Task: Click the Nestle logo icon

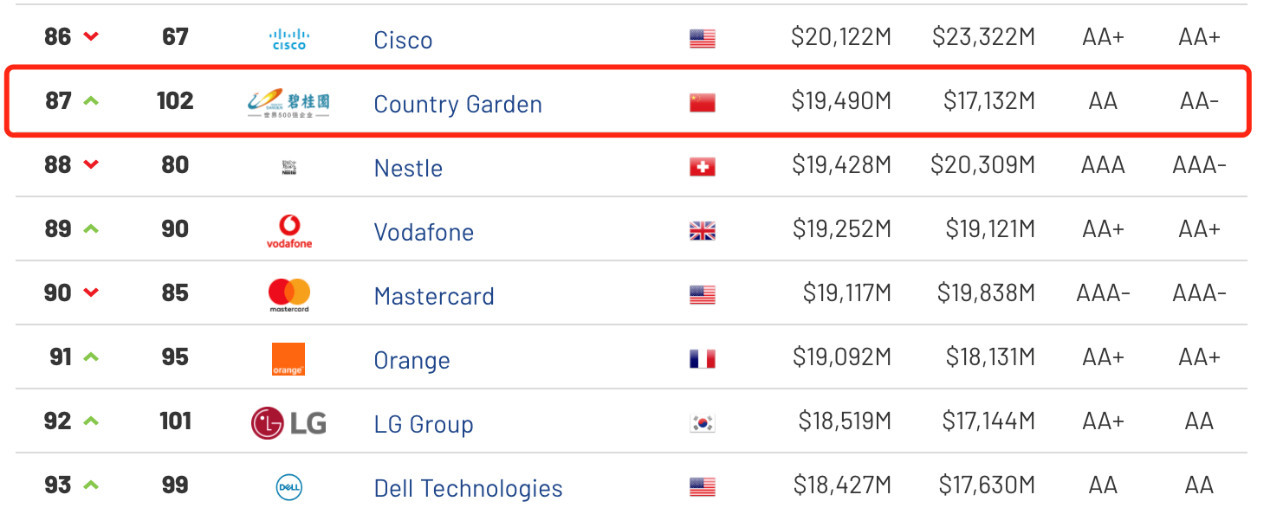Action: (x=289, y=167)
